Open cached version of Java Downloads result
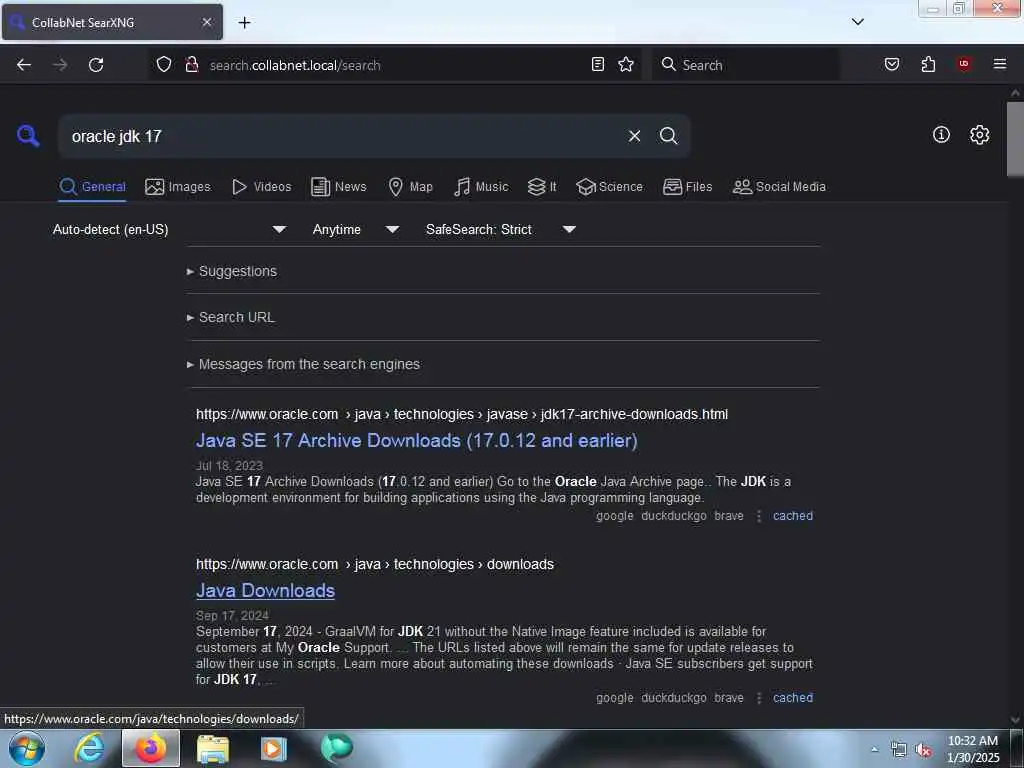 [793, 698]
